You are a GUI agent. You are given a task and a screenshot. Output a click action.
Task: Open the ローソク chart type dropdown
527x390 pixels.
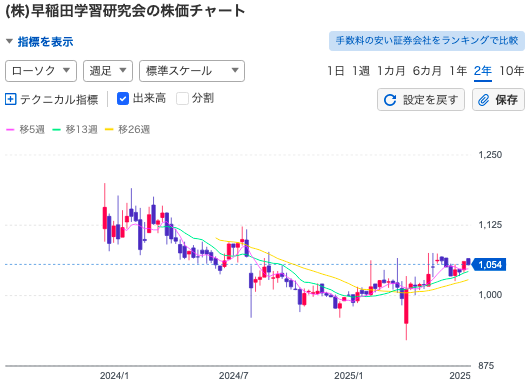pos(41,71)
